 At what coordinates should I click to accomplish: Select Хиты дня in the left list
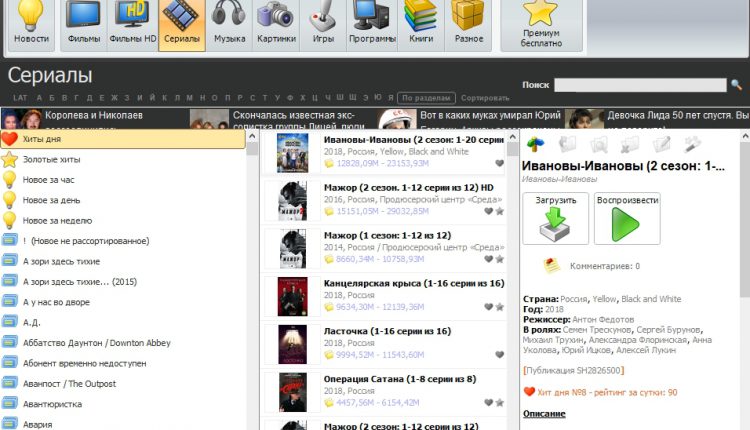pos(123,139)
